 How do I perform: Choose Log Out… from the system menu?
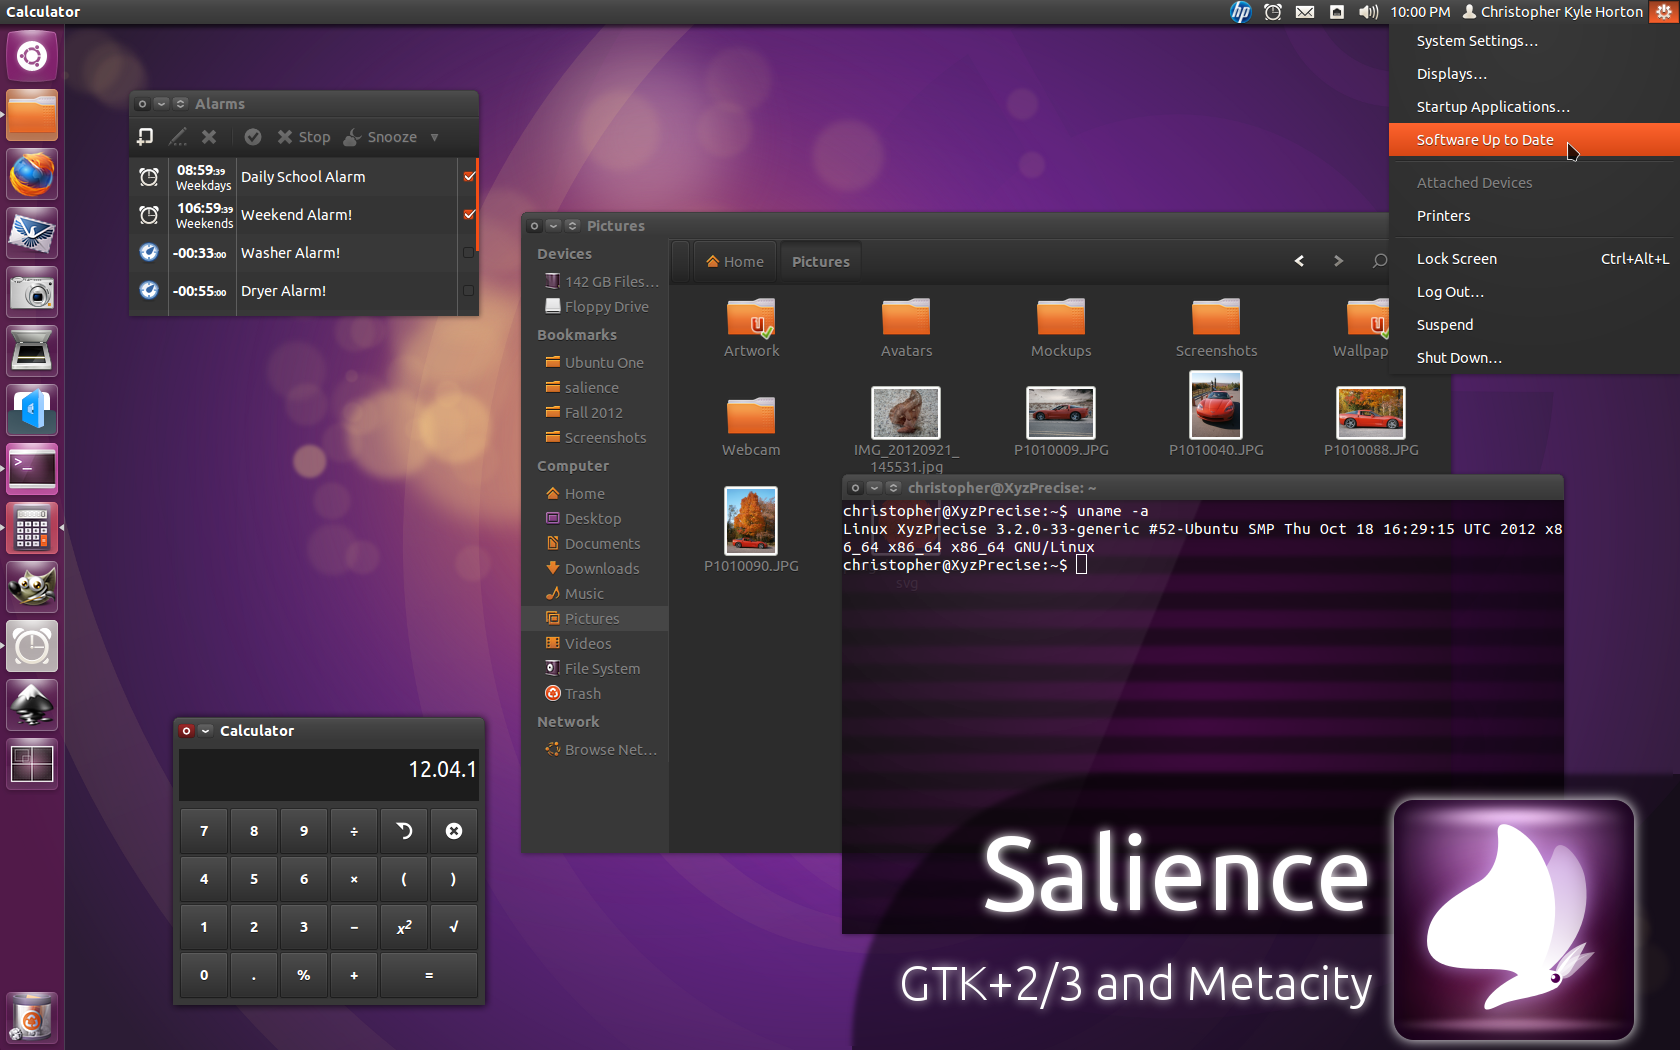(x=1534, y=292)
